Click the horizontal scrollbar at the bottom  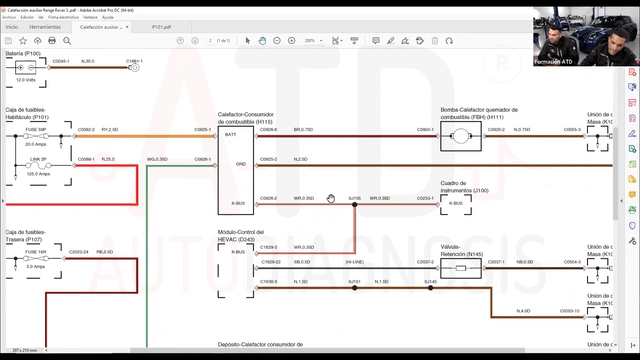click(x=327, y=350)
